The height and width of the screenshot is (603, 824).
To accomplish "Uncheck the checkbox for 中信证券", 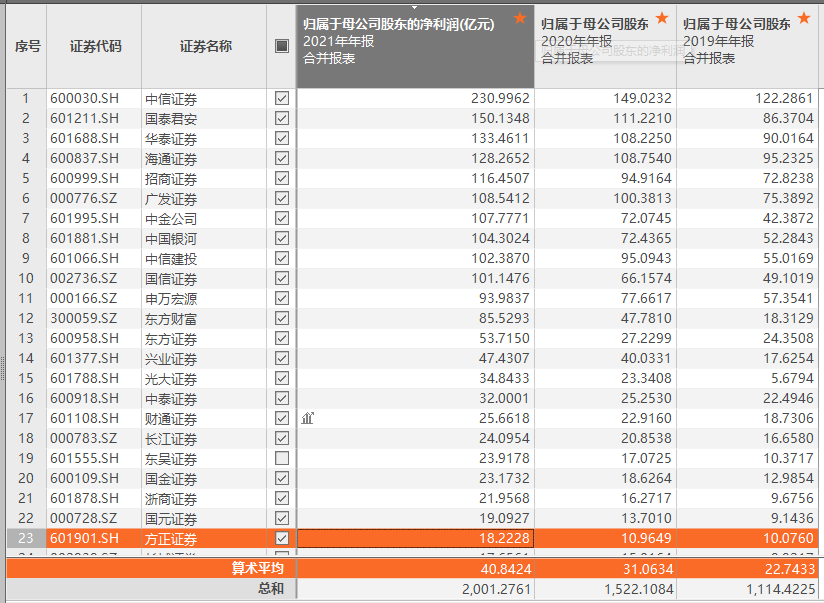I will coord(282,98).
